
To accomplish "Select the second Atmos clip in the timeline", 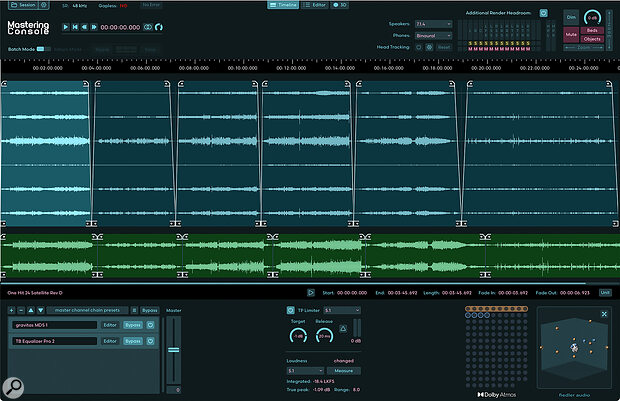I will click(x=132, y=153).
